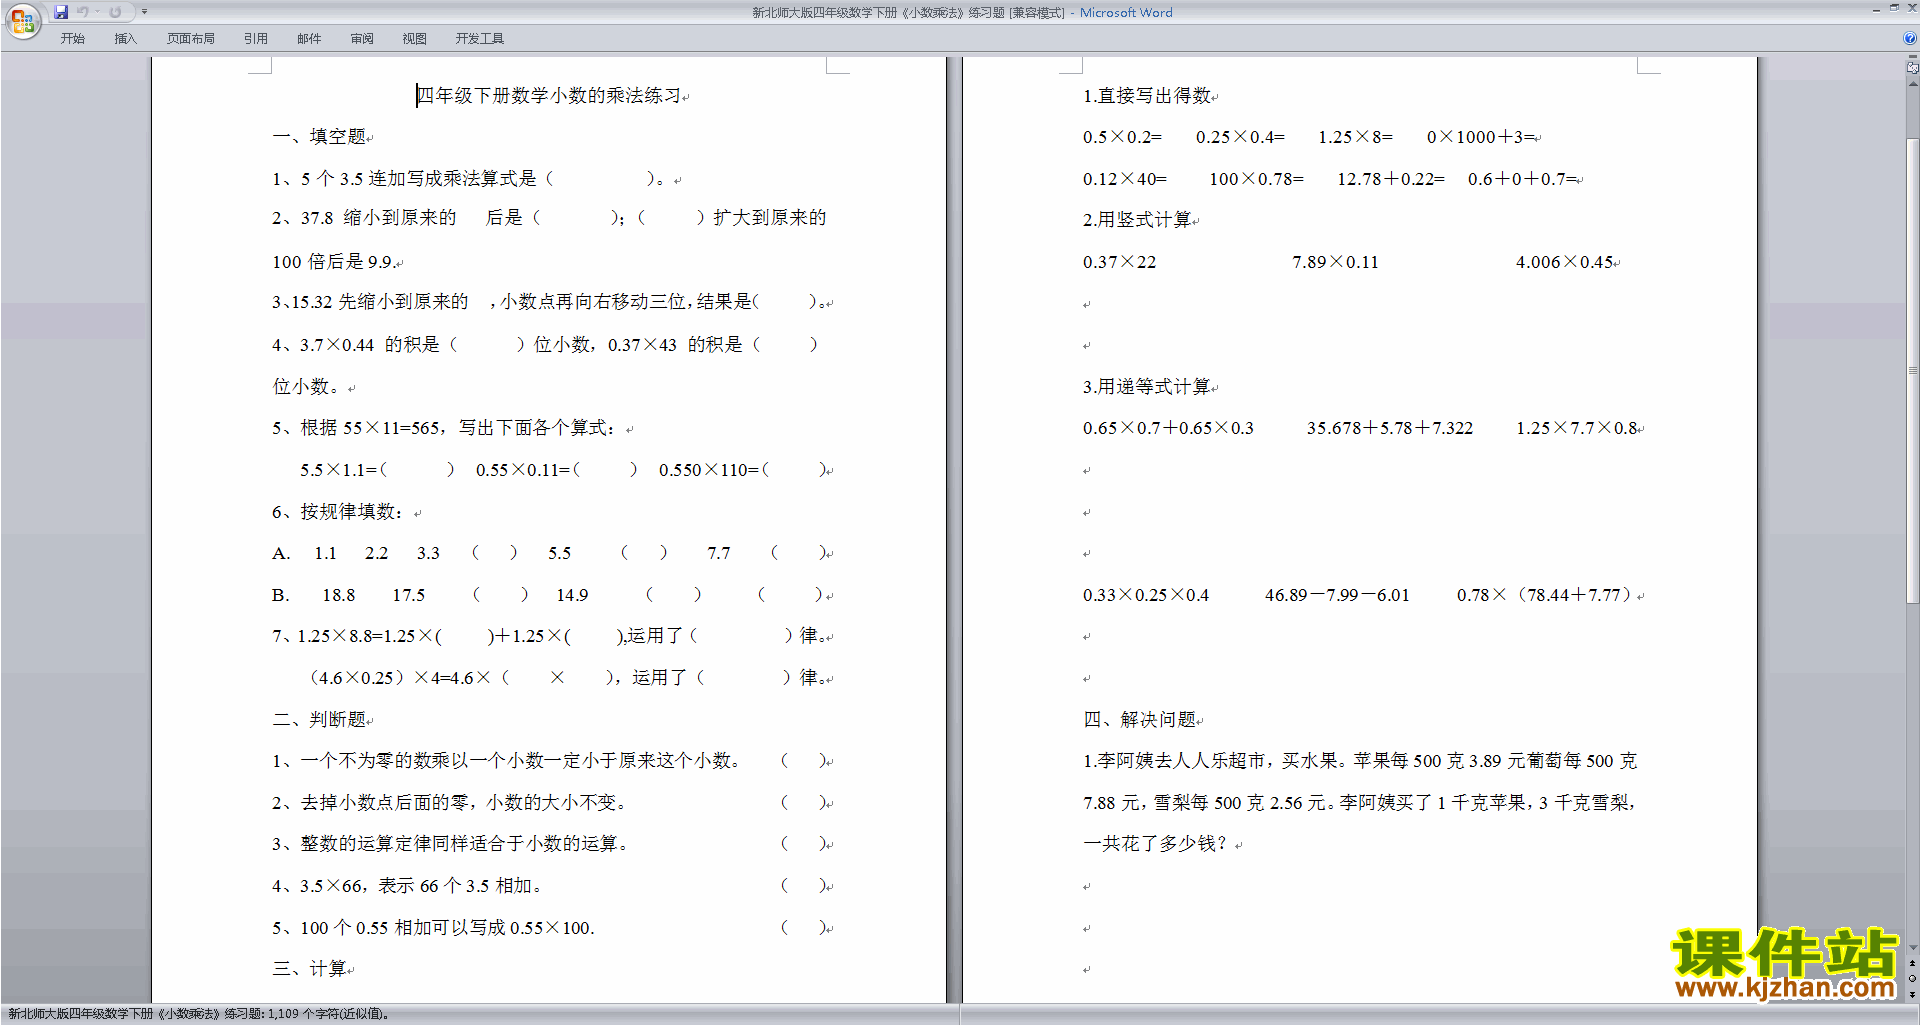Image resolution: width=1920 pixels, height=1025 pixels.
Task: Click the split window handle above scrollbar
Action: pyautogui.click(x=1912, y=57)
